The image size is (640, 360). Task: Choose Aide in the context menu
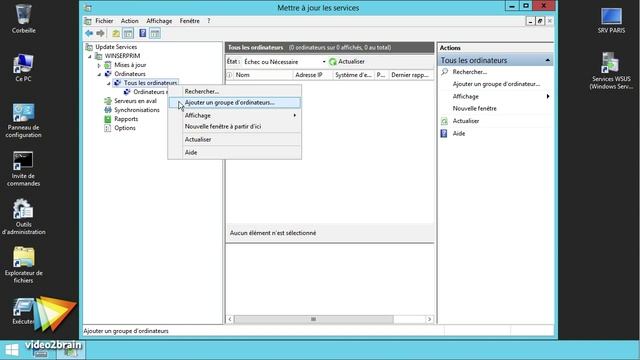(234, 152)
